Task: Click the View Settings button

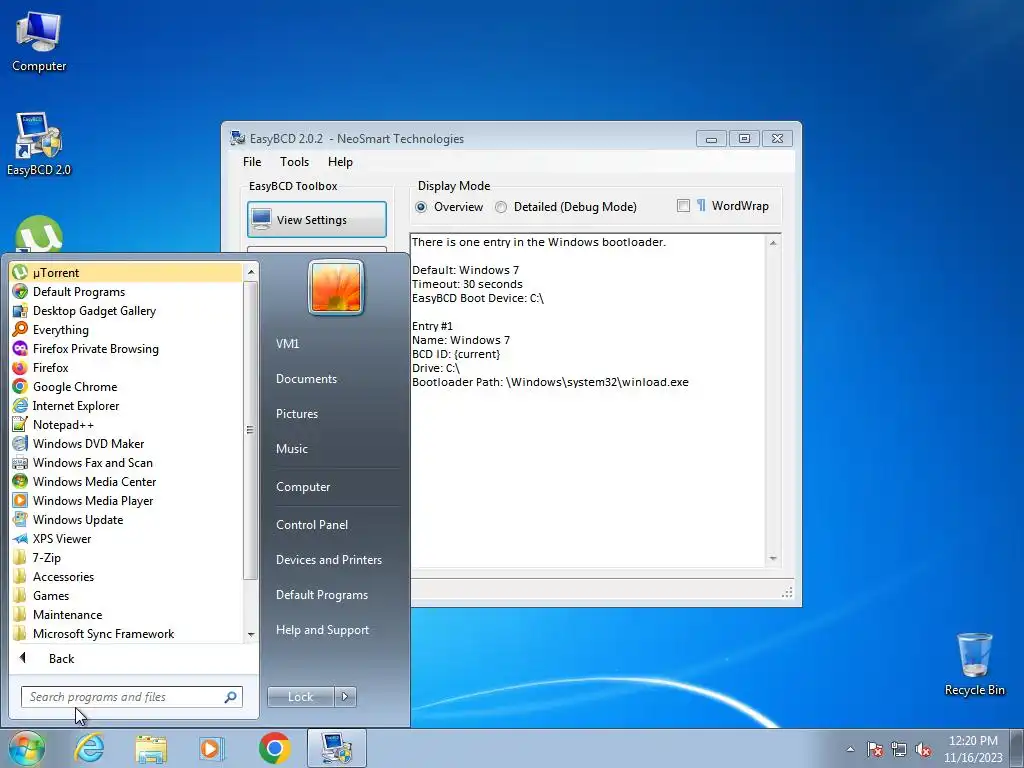Action: (317, 219)
